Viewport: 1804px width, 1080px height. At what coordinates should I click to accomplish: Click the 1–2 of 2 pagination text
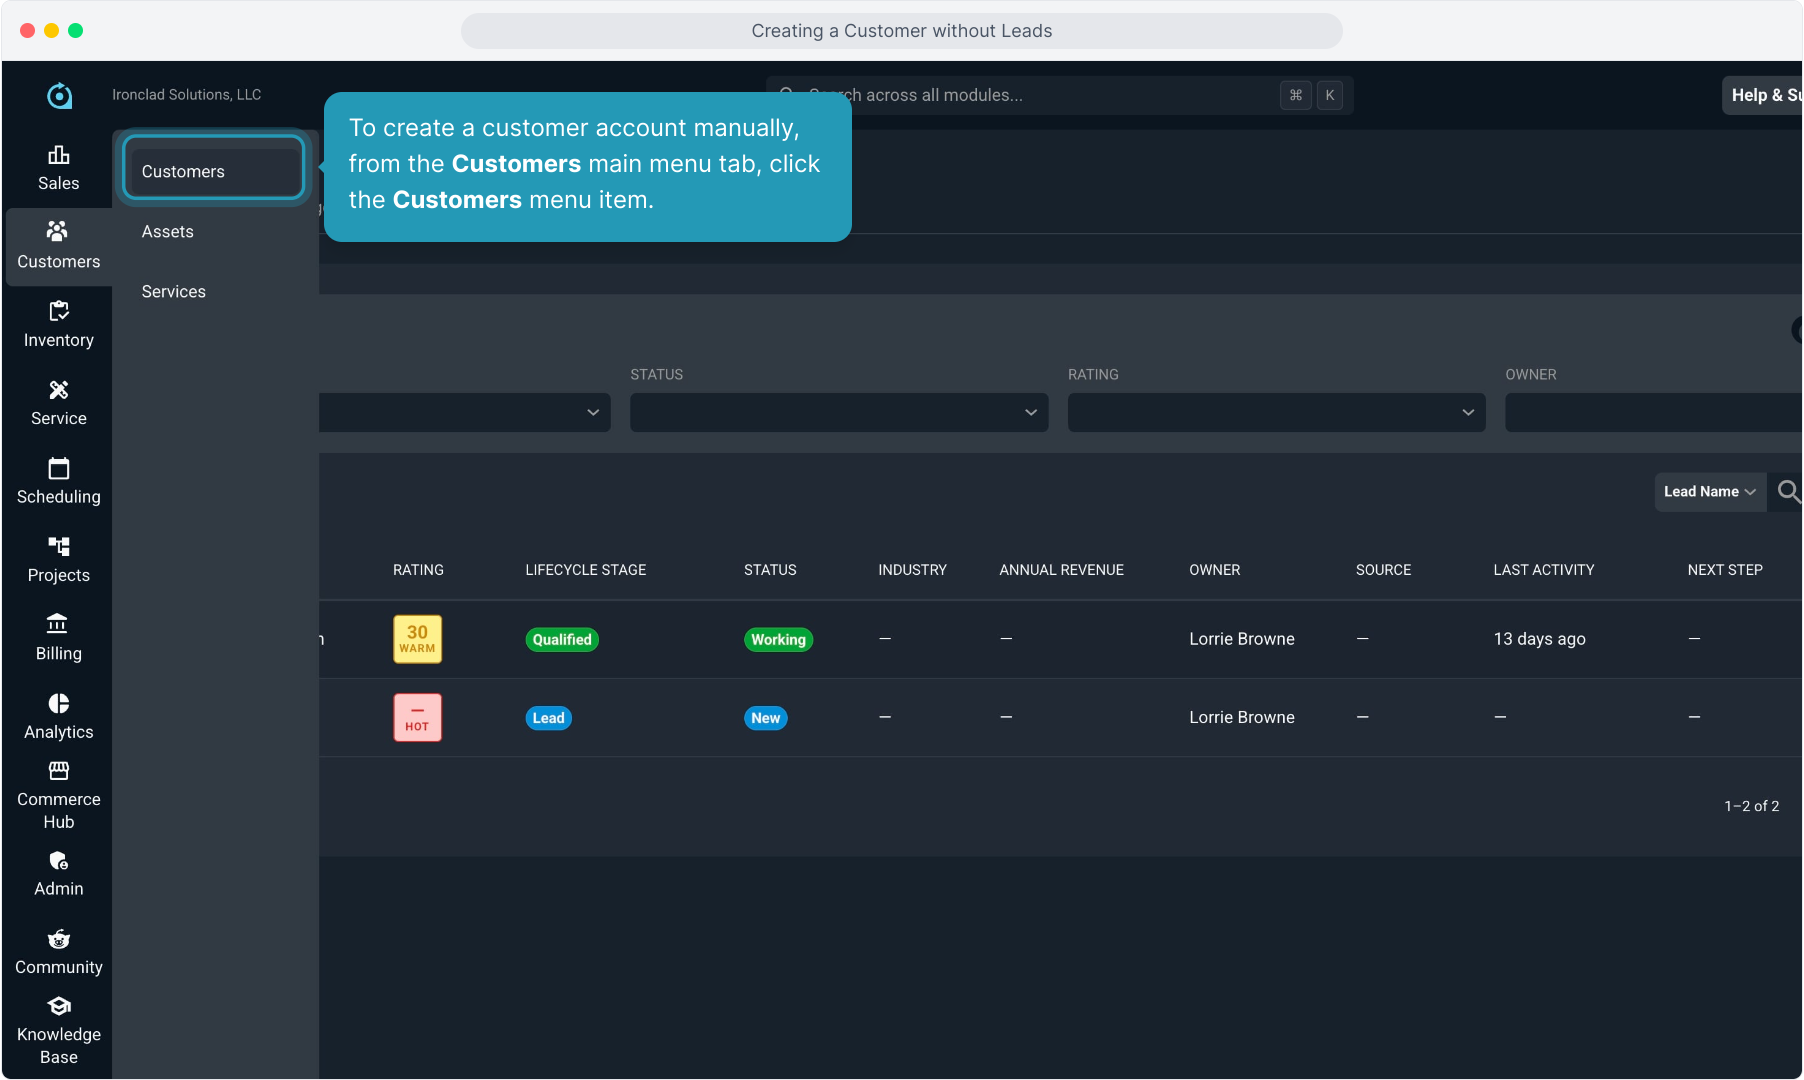(1751, 805)
